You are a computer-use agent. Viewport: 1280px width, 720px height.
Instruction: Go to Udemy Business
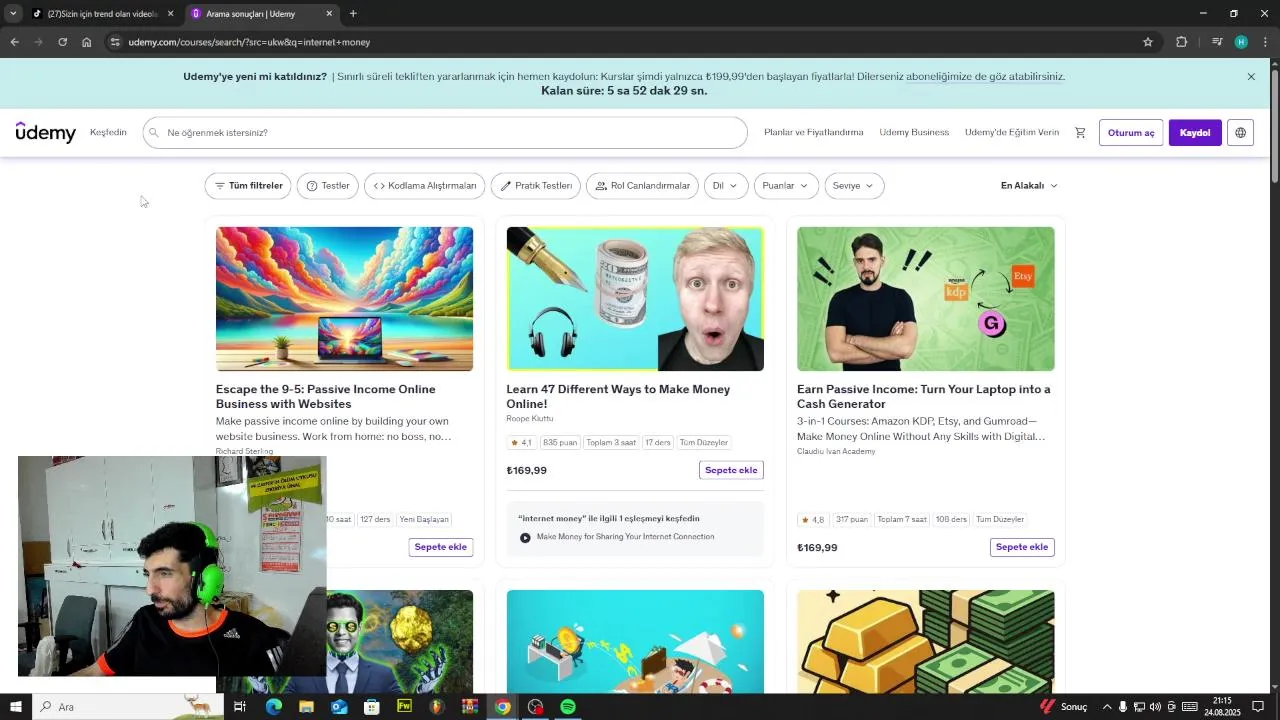[914, 132]
